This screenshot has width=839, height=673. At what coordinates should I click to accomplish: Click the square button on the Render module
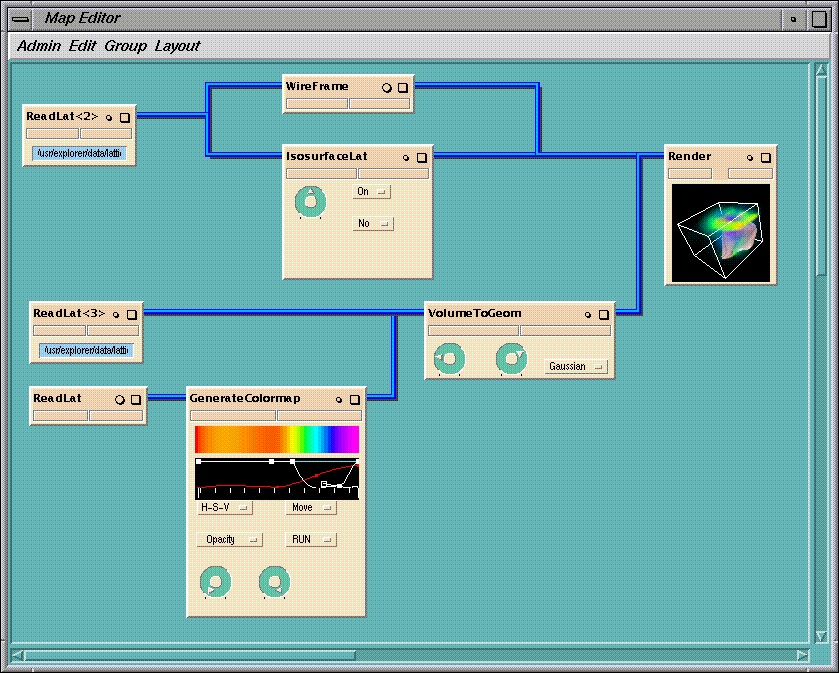point(766,157)
